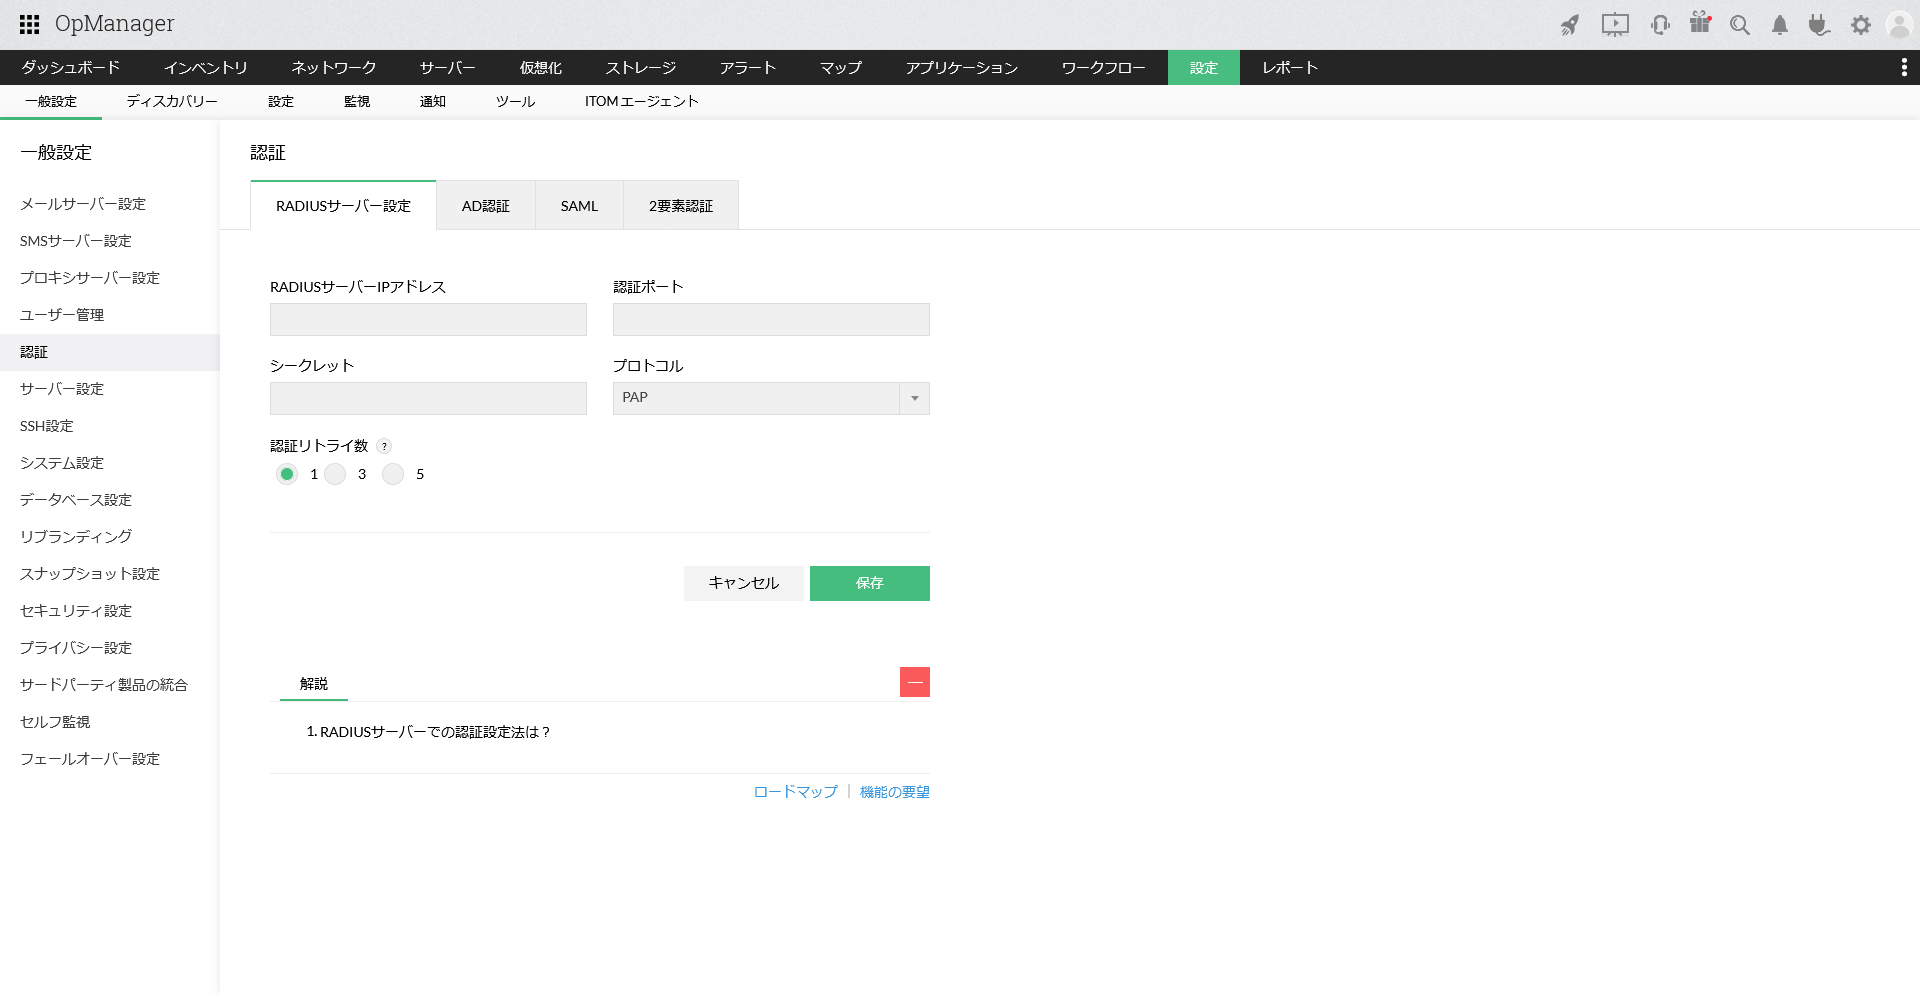Open セキュリティ設定 in the sidebar

coord(110,611)
